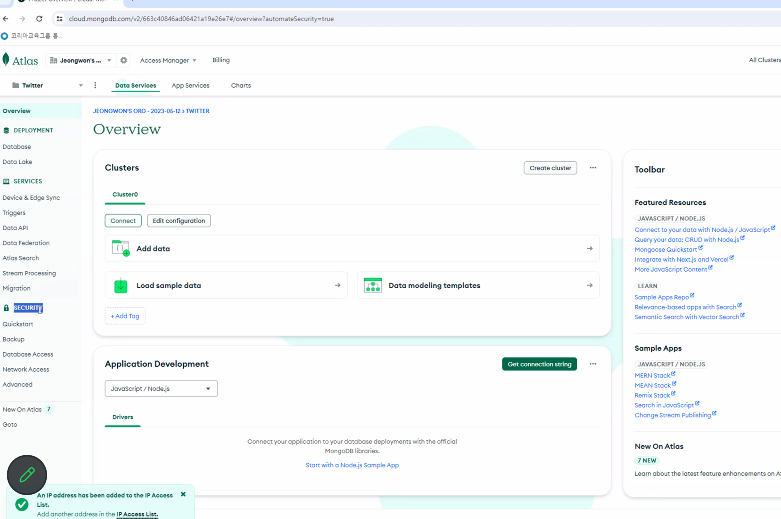Click the organization building icon beside Jeongwon's
781x519 pixels.
[53, 60]
